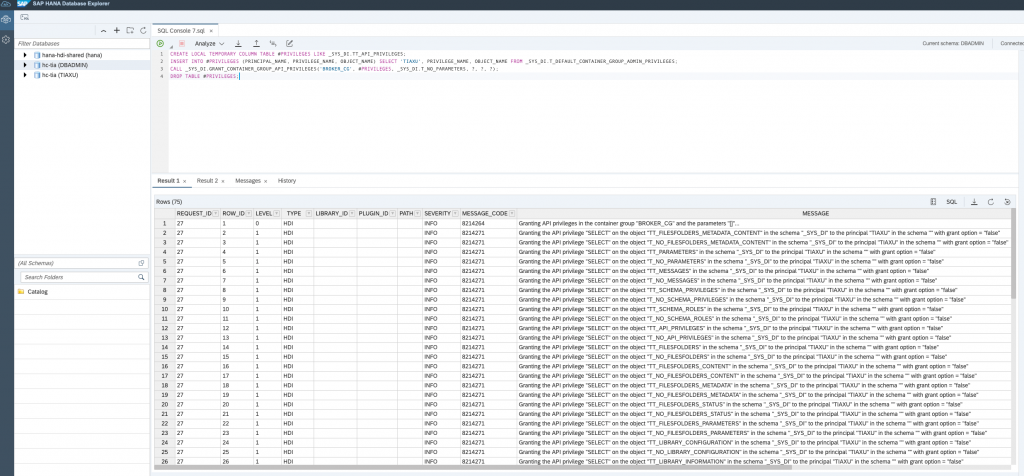Open the ROW_ID column filter dropdown
This screenshot has height=476, width=1024.
248,214
